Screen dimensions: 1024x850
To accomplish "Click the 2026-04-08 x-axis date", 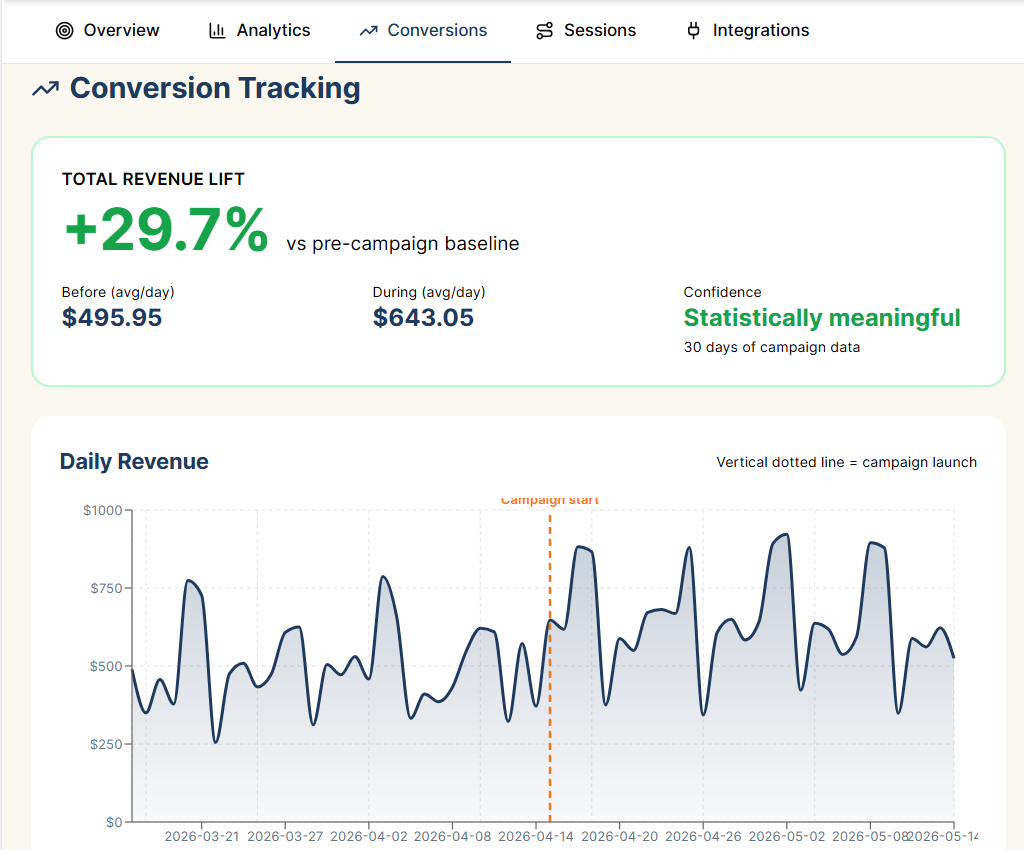I will 453,836.
